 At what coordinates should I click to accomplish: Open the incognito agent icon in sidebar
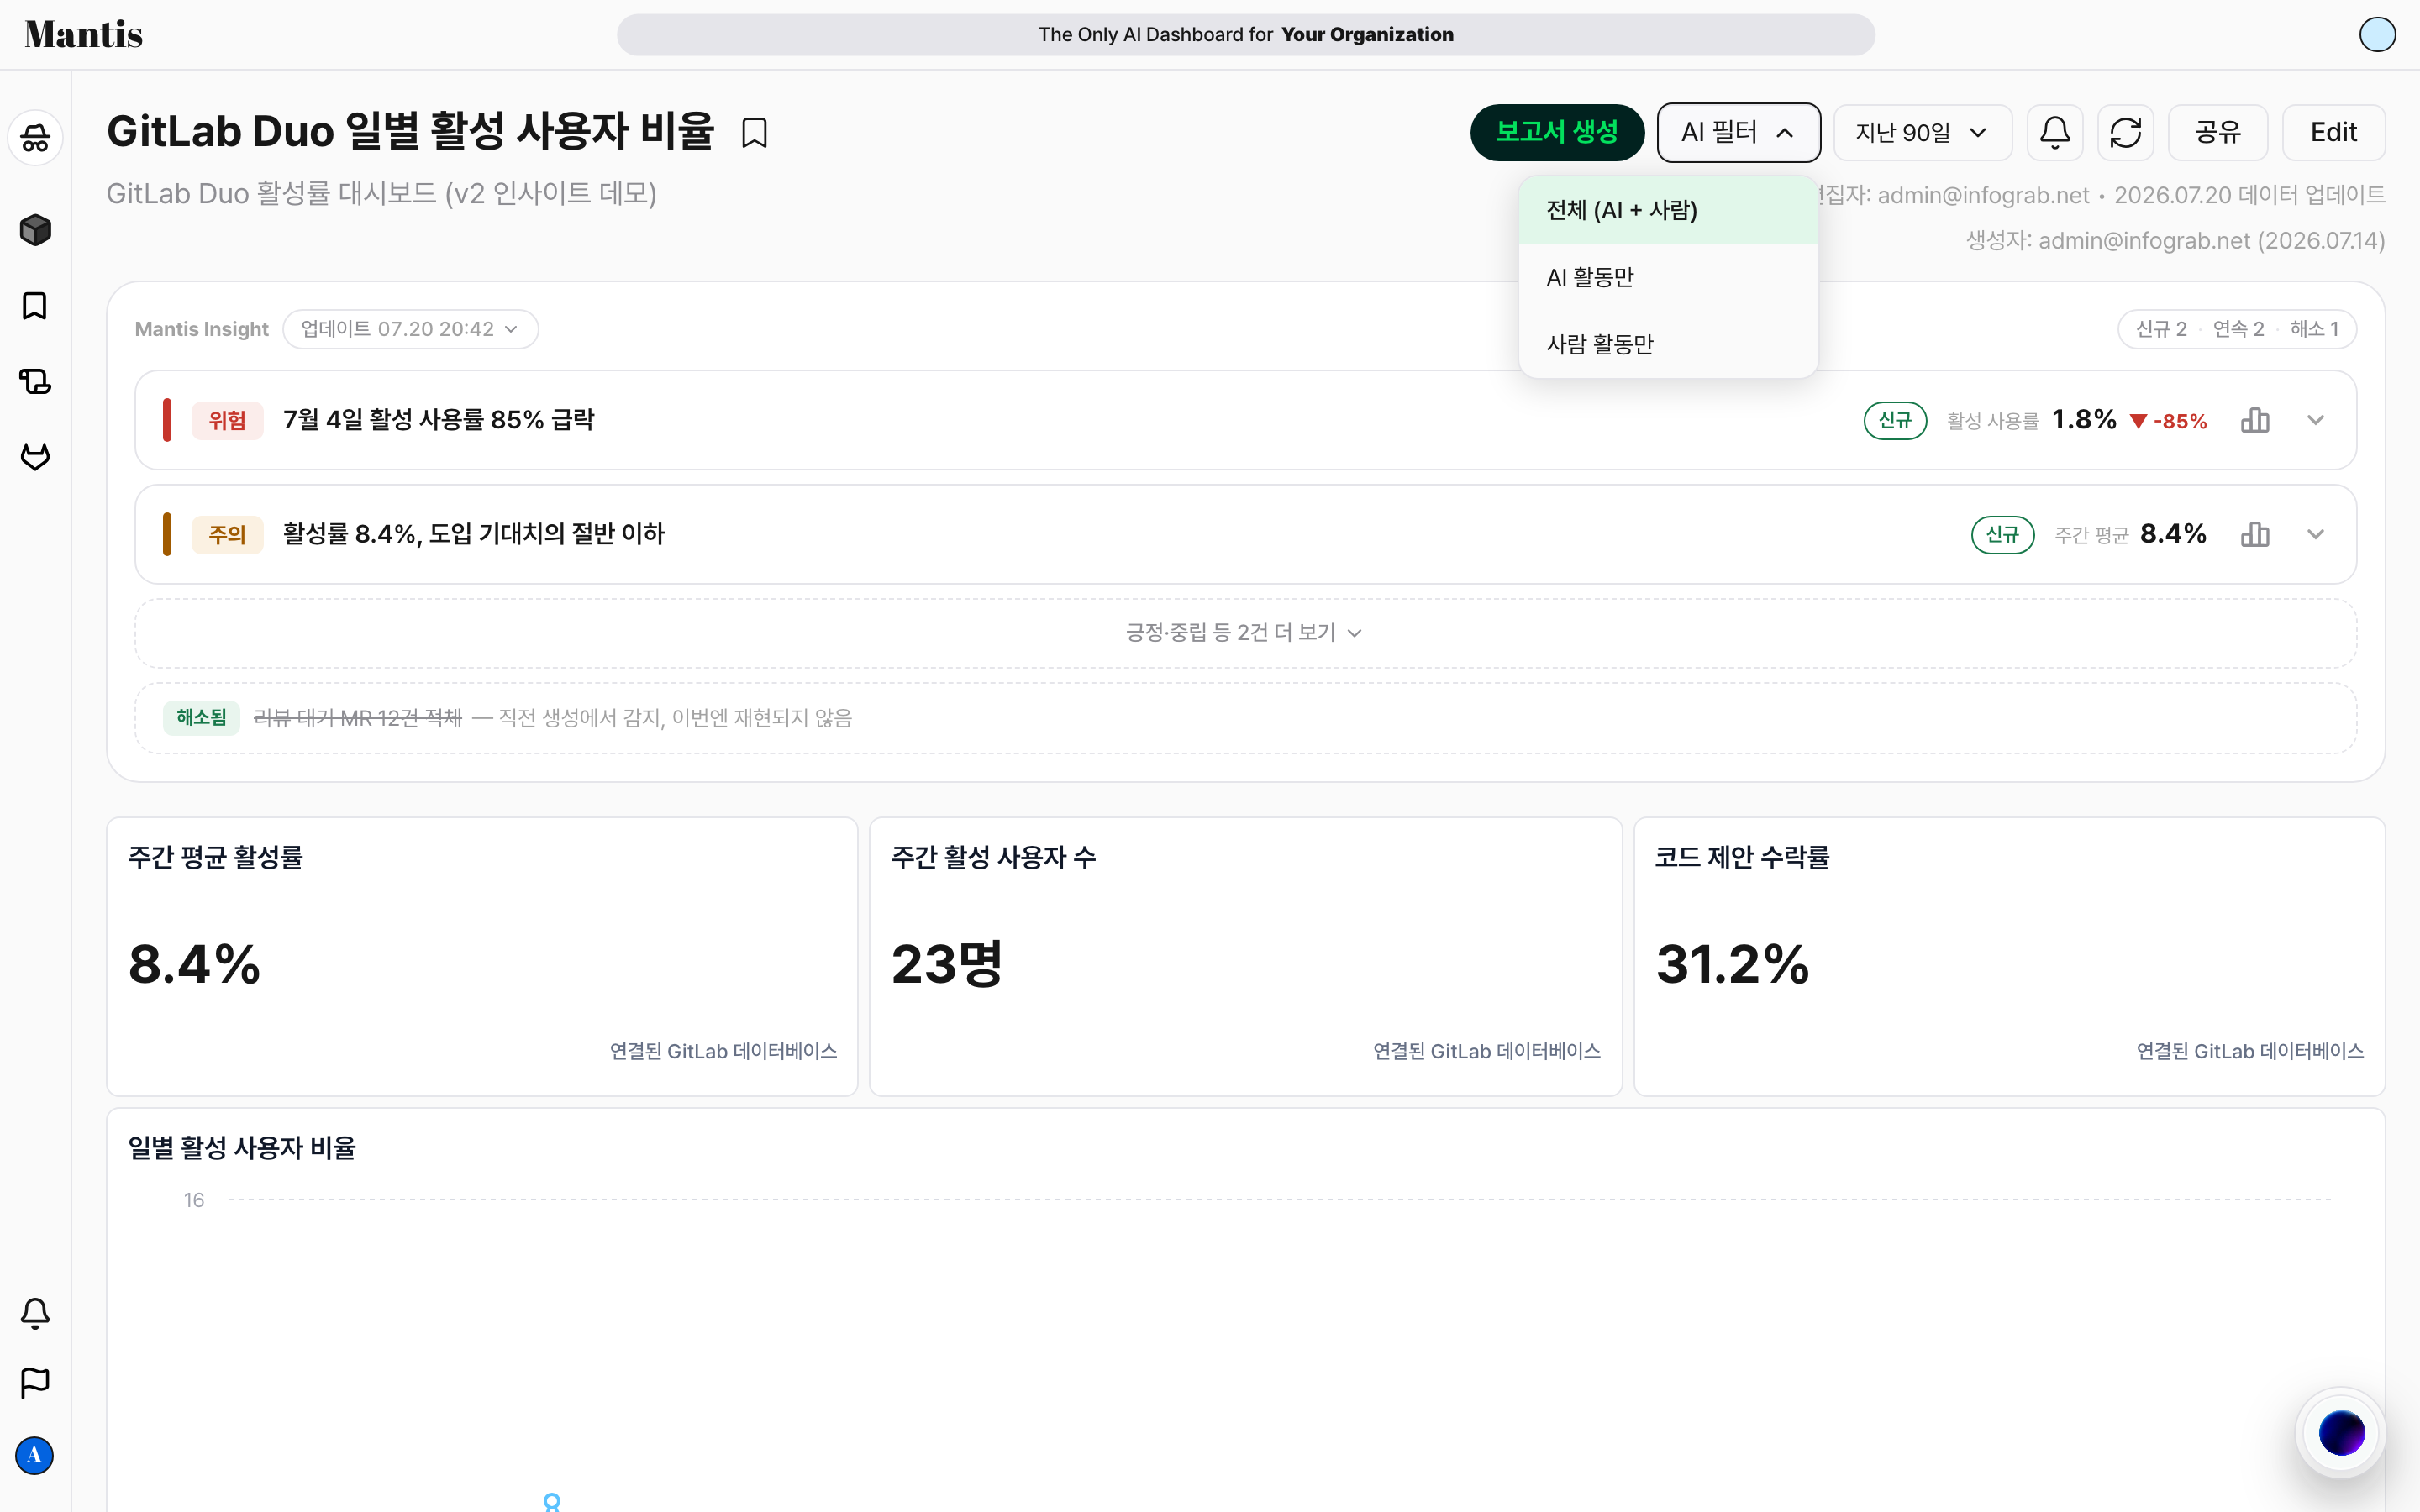pyautogui.click(x=35, y=138)
